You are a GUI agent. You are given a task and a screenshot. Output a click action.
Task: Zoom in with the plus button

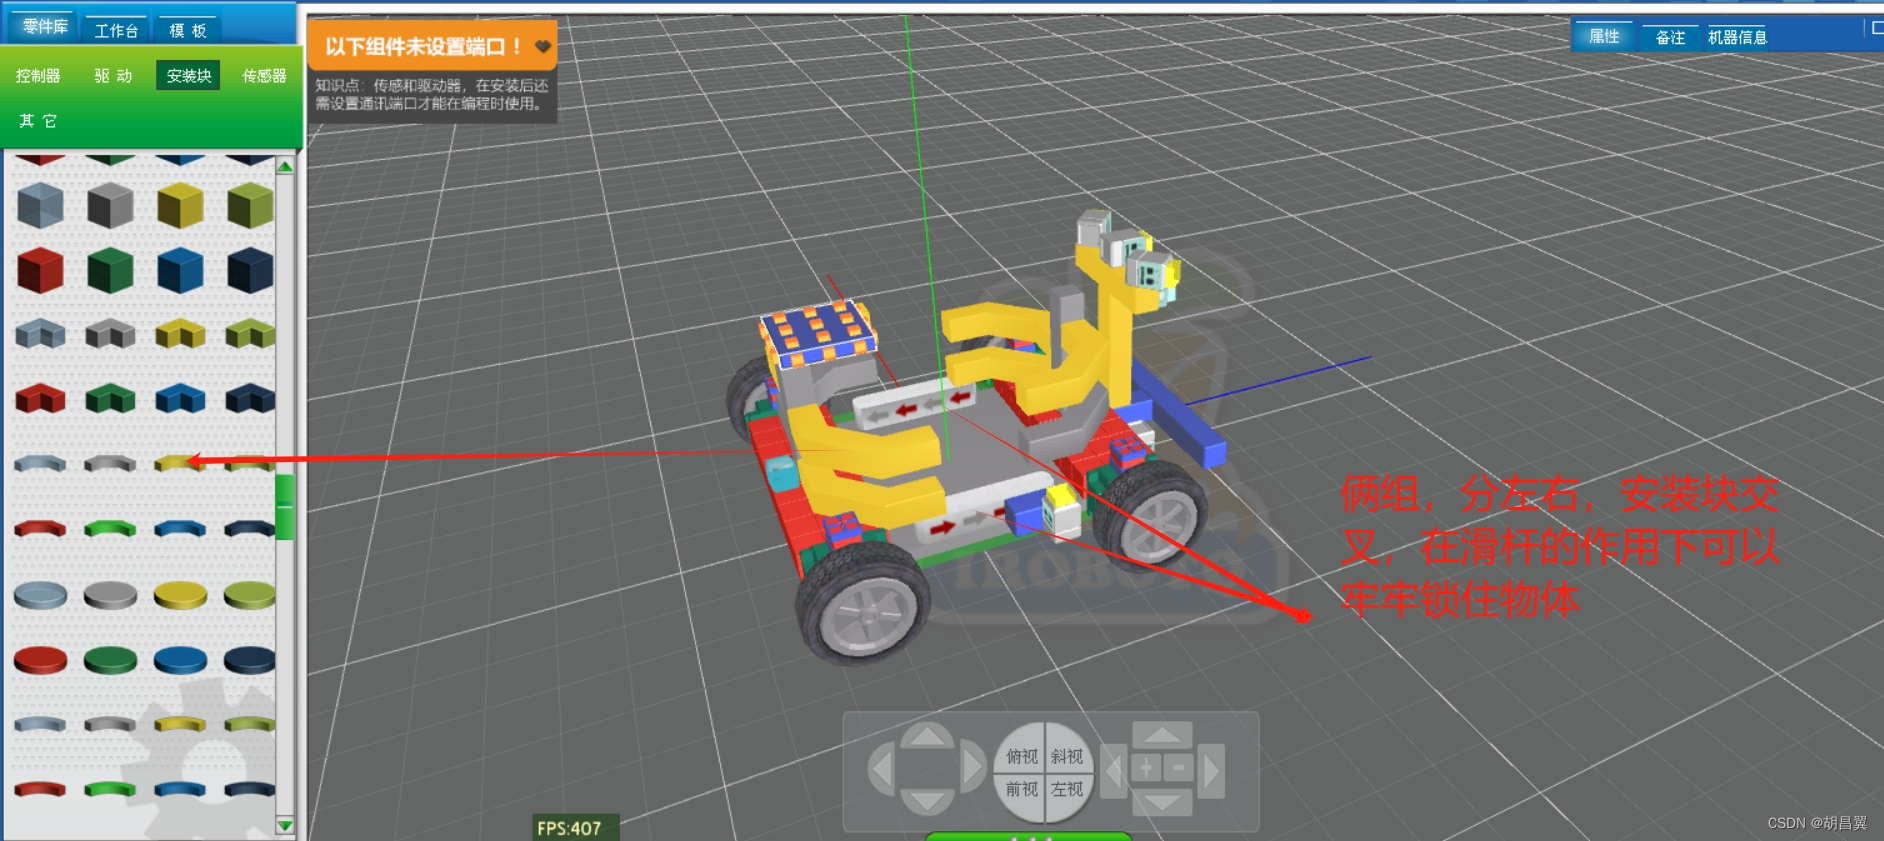tap(1146, 768)
